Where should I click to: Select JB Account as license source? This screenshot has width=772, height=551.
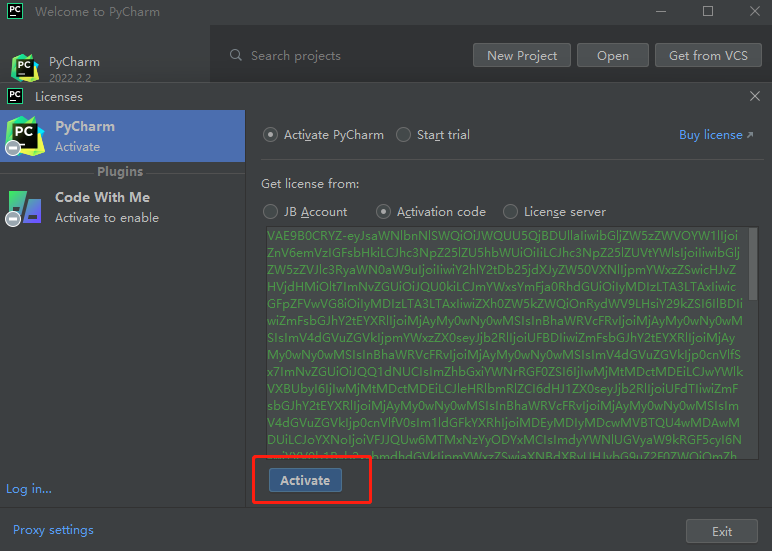point(270,212)
